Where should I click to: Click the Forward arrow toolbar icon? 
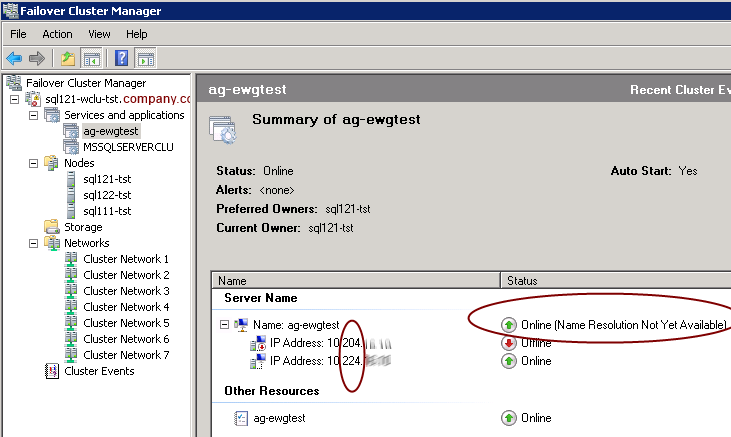36,59
